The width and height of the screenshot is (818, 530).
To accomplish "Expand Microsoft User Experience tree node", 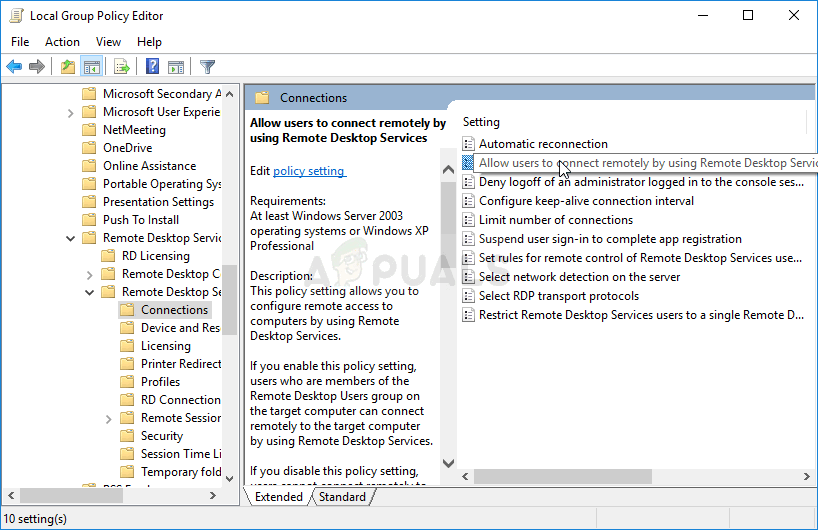I will [x=70, y=113].
